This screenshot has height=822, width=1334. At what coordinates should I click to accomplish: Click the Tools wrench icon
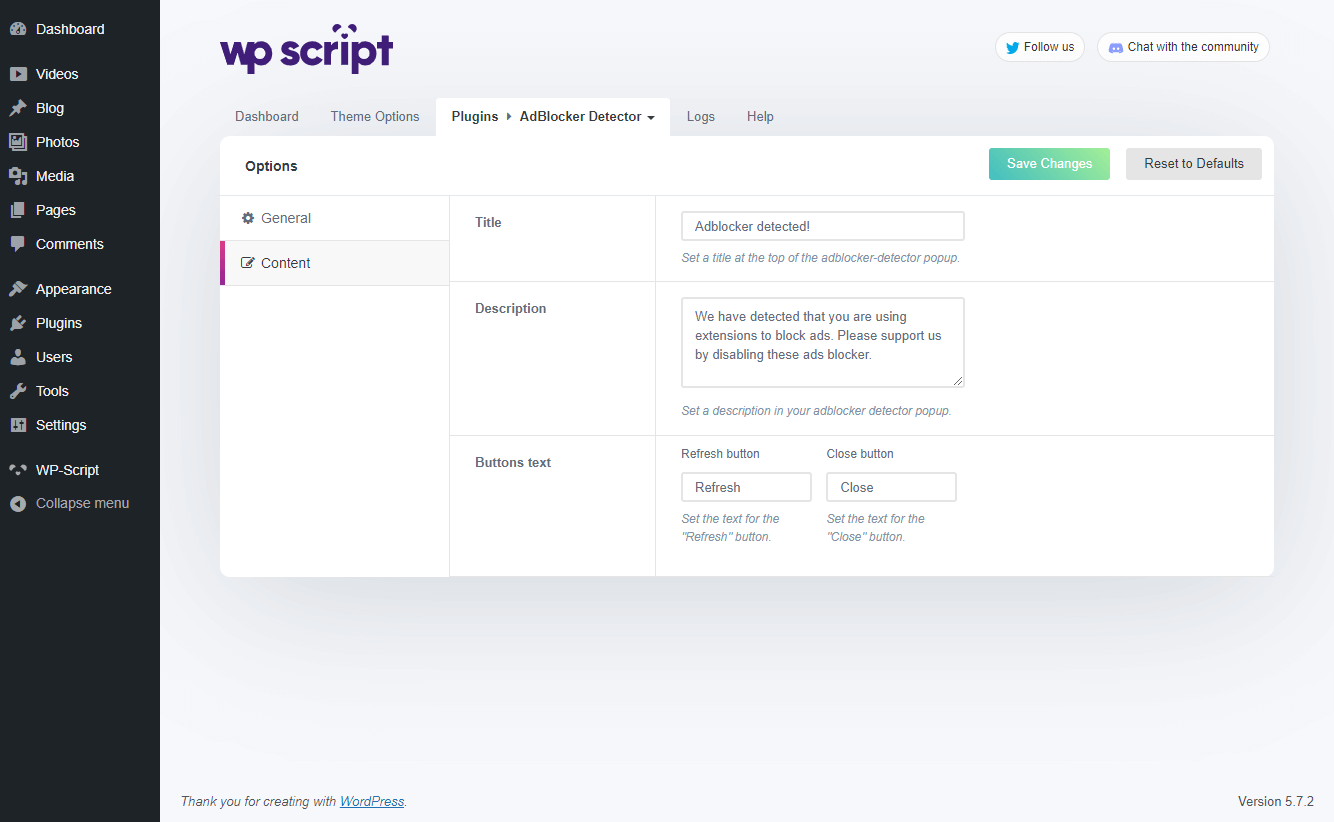(18, 391)
